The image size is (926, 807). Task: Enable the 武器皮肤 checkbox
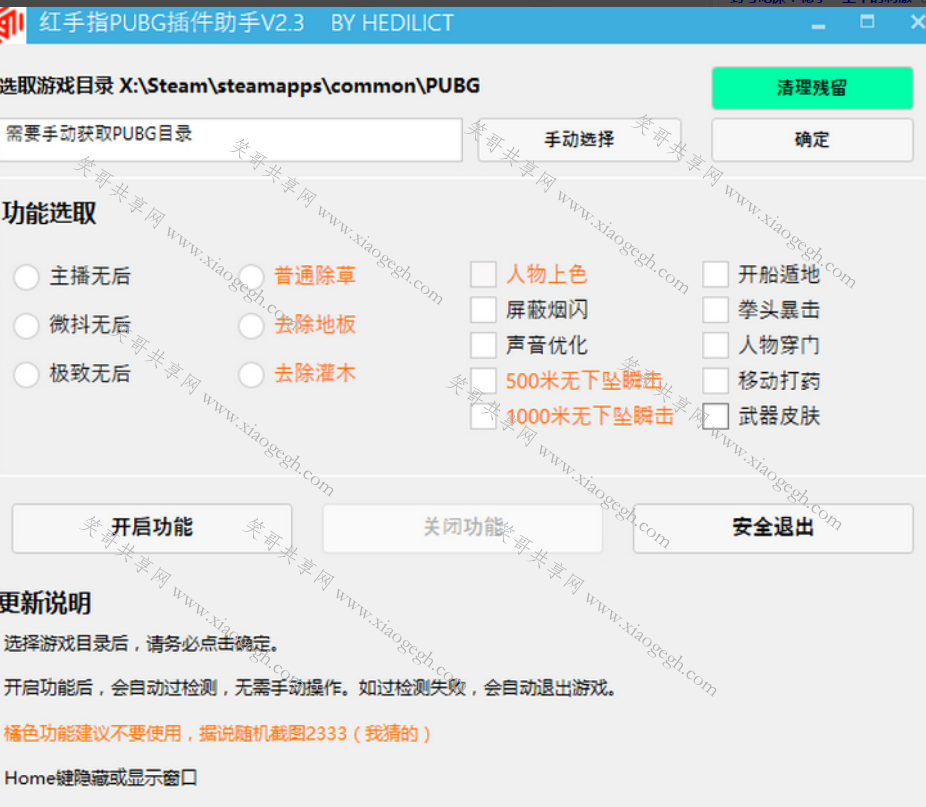715,416
